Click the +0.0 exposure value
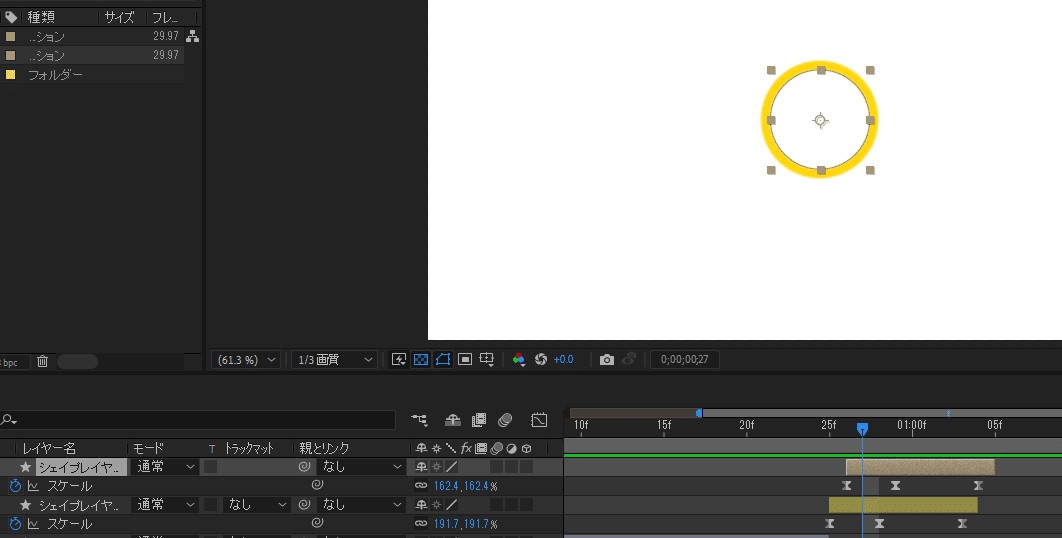 pyautogui.click(x=564, y=360)
